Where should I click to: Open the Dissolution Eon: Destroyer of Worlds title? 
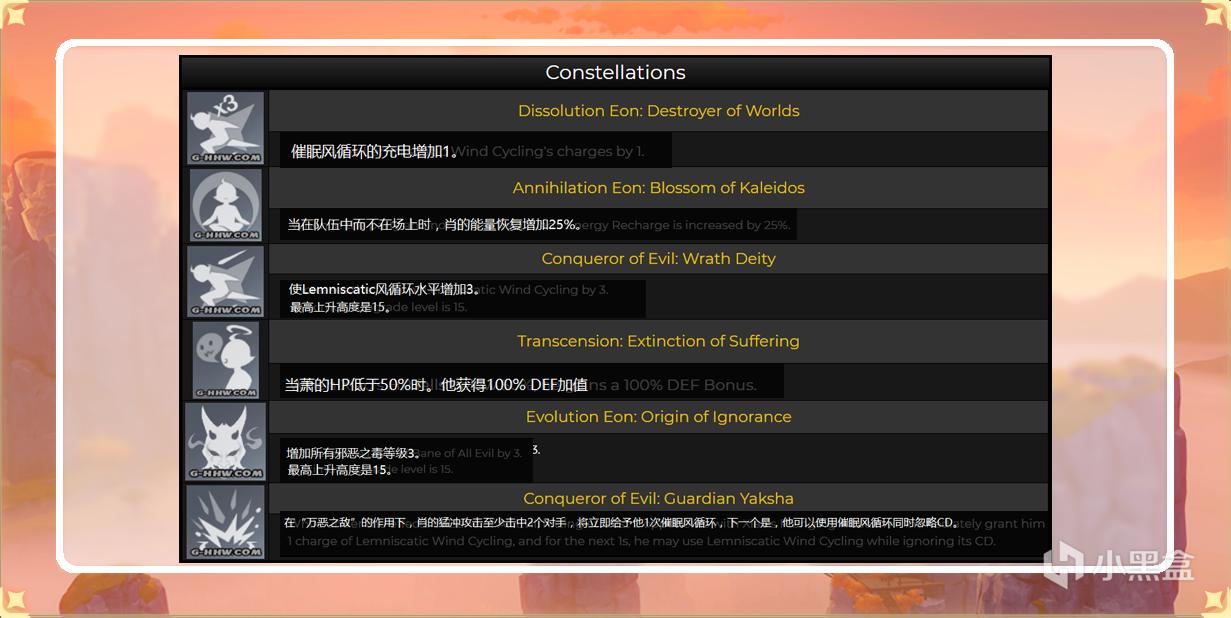(658, 111)
